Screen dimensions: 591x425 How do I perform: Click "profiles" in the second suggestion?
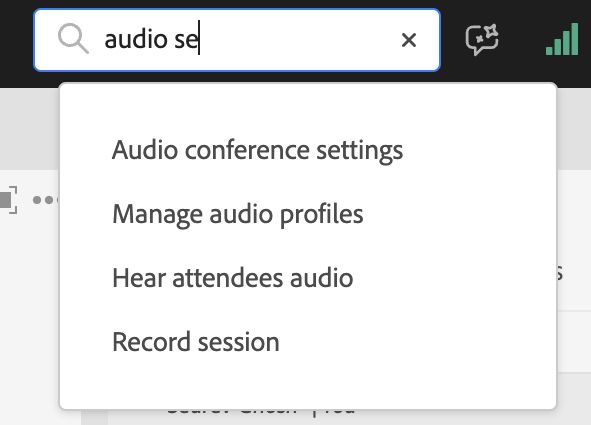(x=322, y=215)
